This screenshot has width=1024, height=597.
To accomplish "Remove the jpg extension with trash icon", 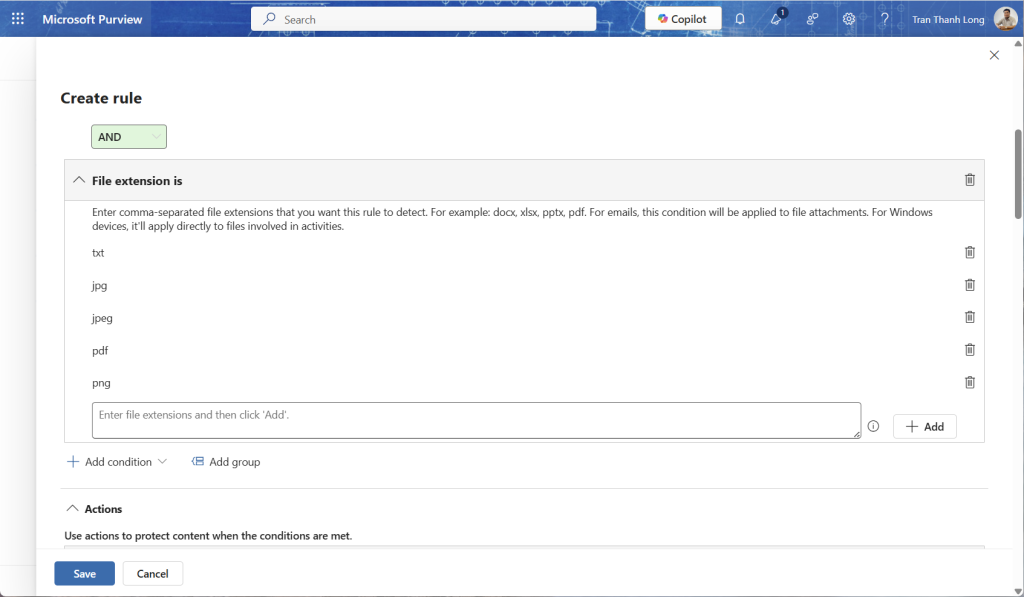I will 969,285.
